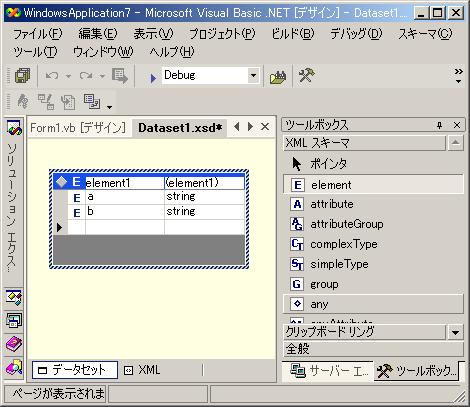Viewport: 470px width, 407px height.
Task: Open the schema toolbar options dropdown arrow
Action: [109, 107]
